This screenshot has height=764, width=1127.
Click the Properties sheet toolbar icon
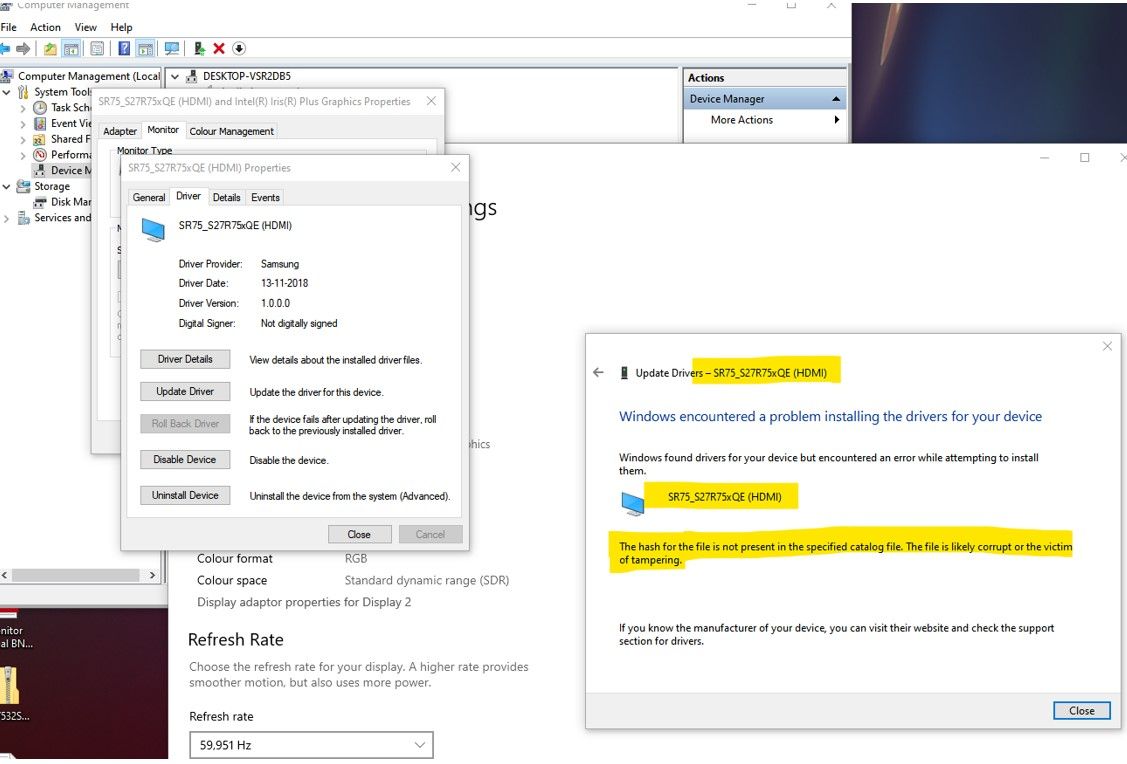(x=97, y=48)
